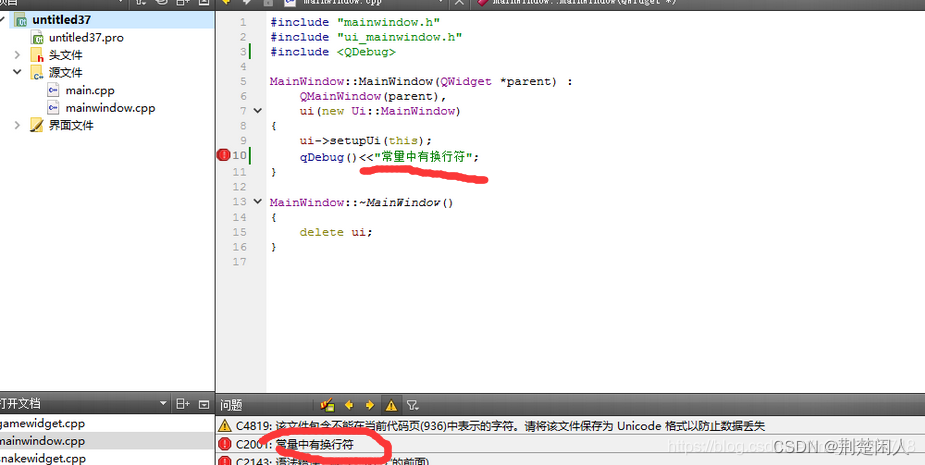Open mainwindow.cpp from open documents list

[x=107, y=441]
